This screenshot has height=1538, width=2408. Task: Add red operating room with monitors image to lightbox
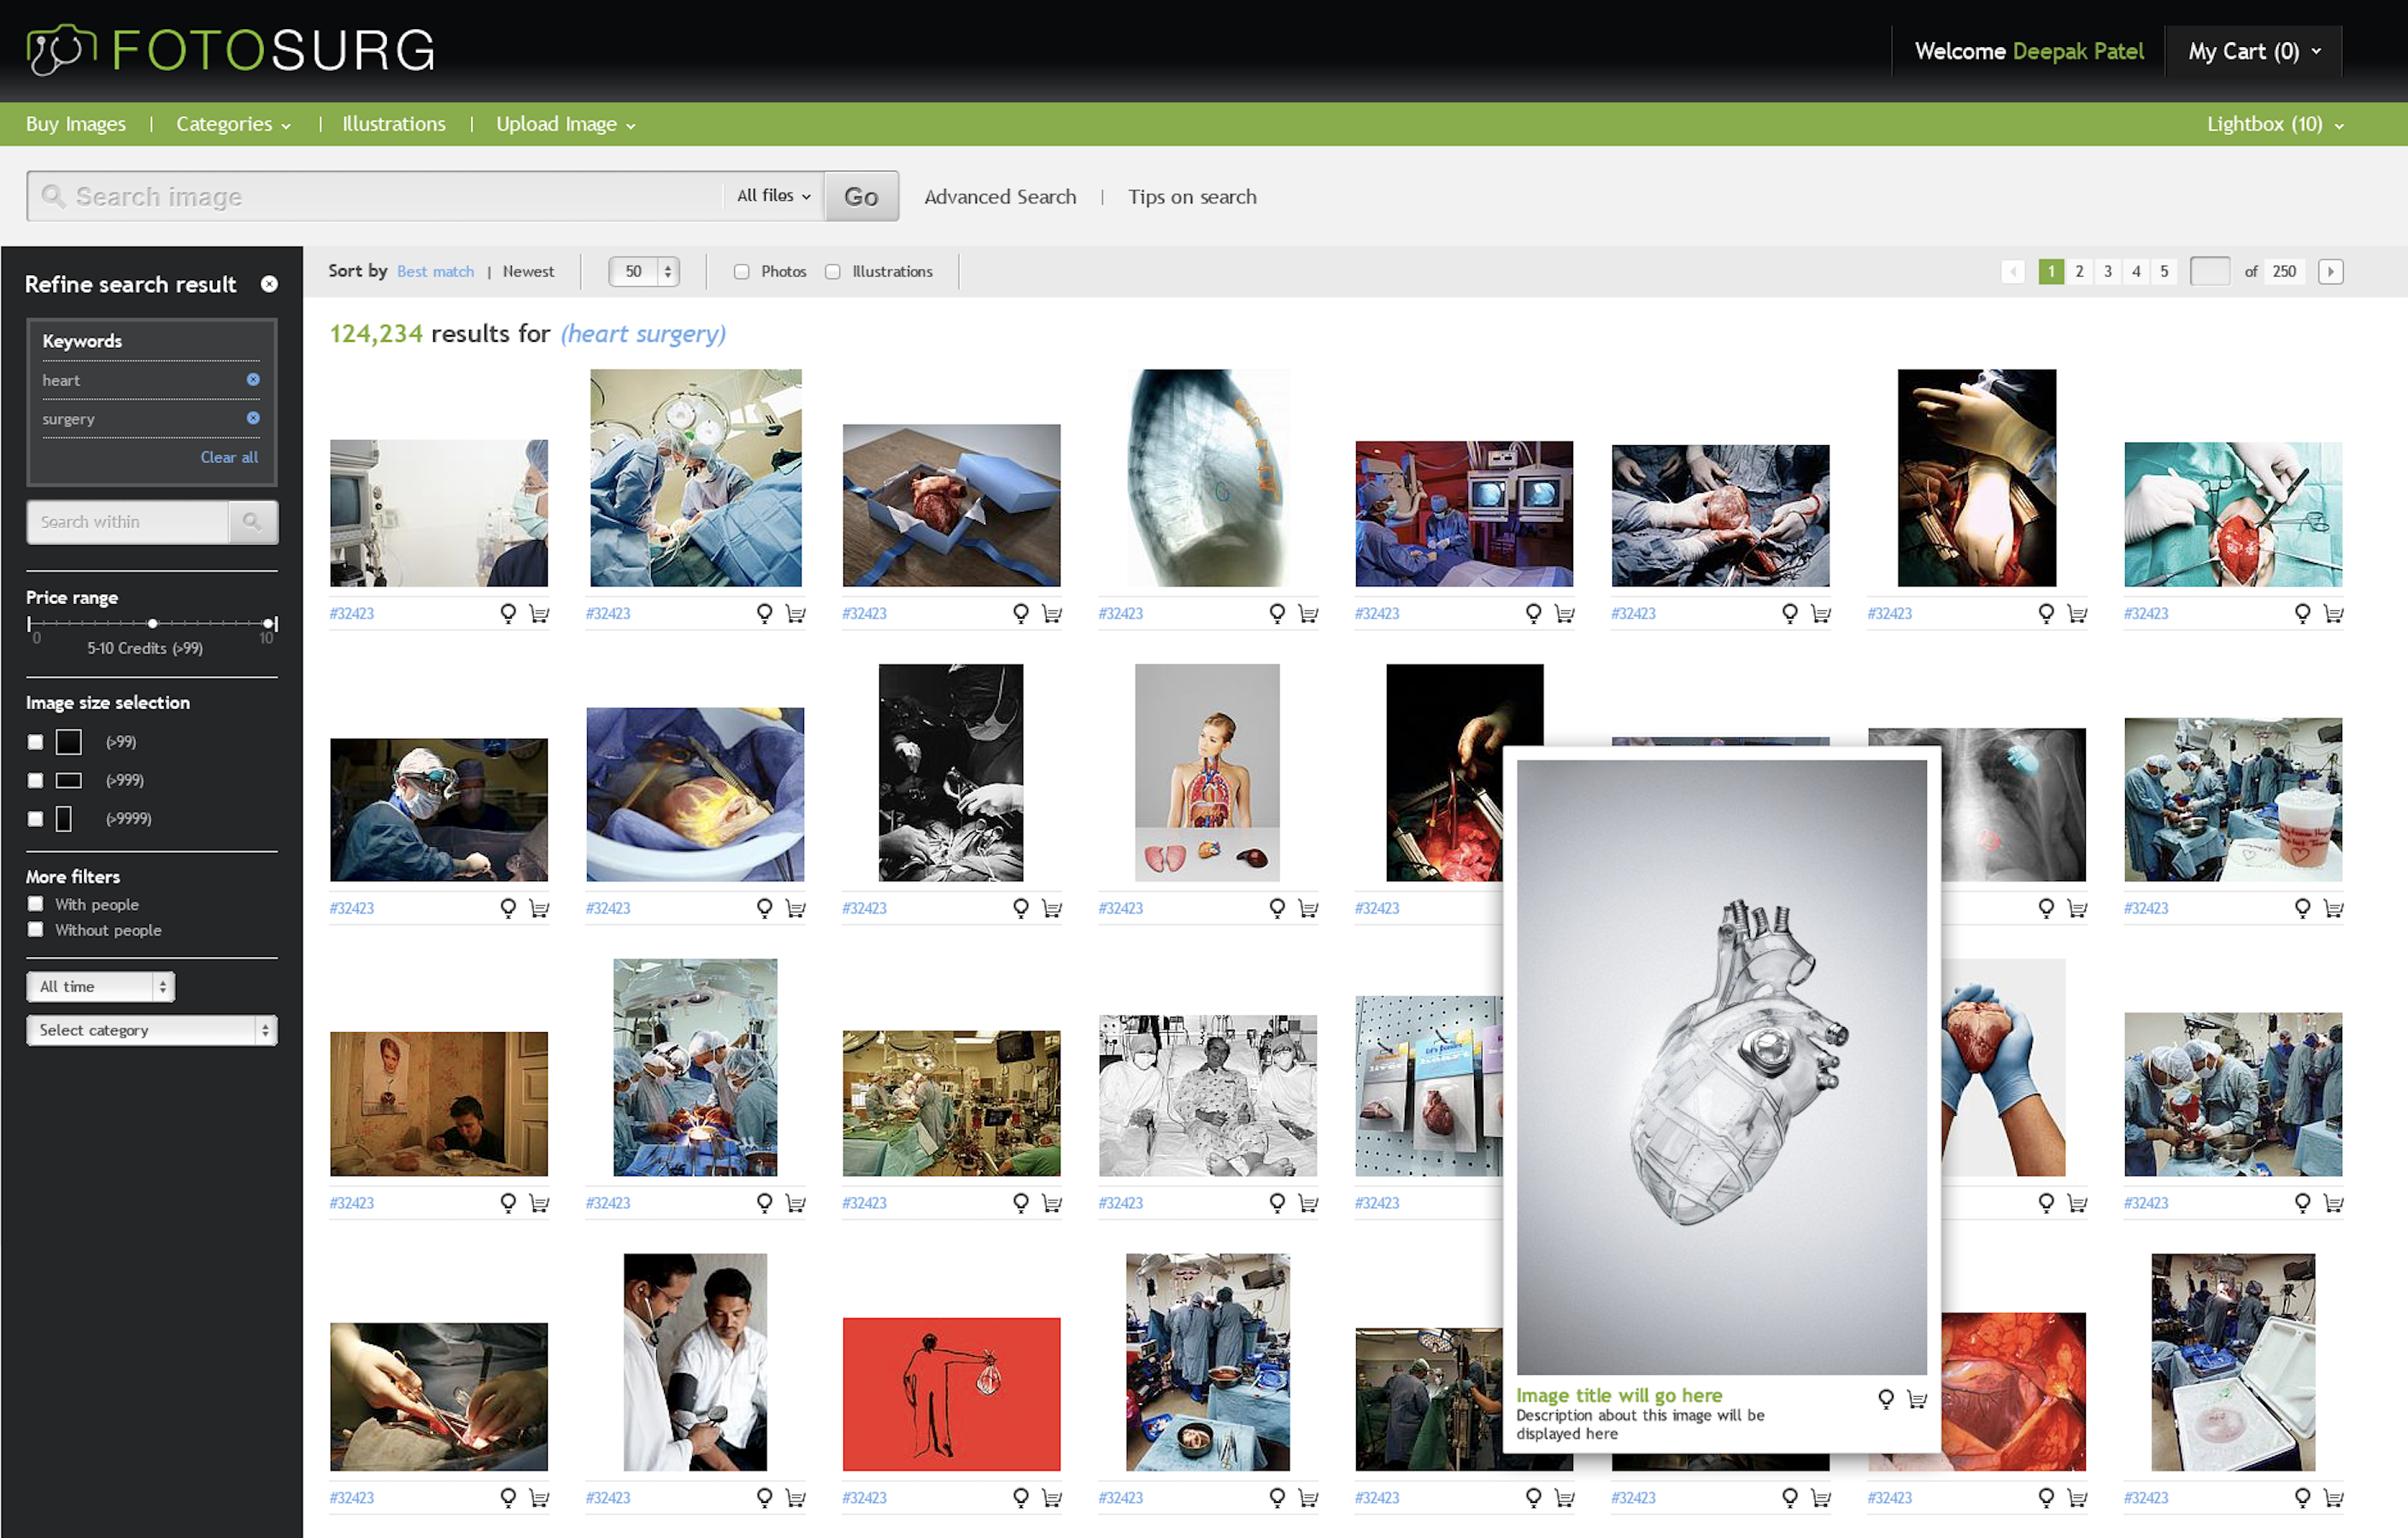[x=1533, y=613]
